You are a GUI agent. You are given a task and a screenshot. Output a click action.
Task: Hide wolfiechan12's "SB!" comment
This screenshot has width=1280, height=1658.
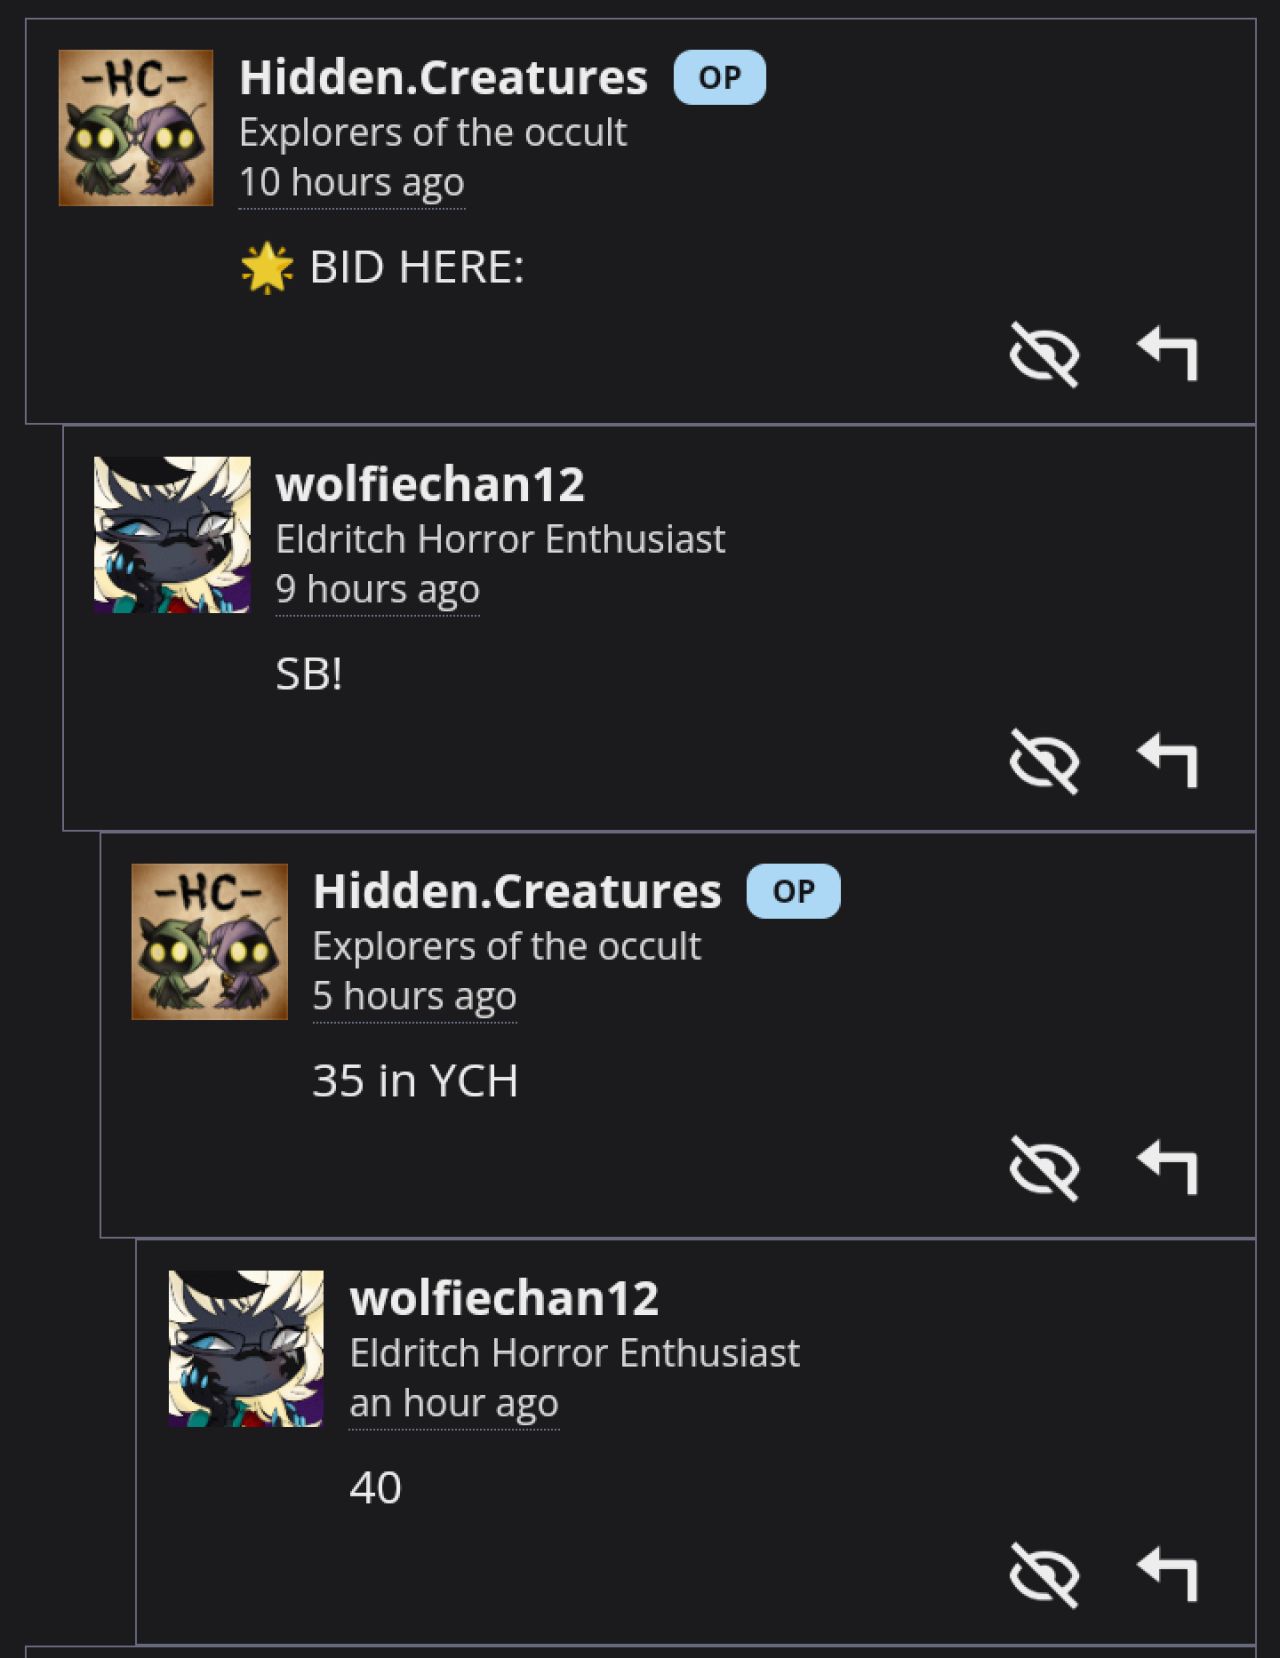(x=1044, y=761)
